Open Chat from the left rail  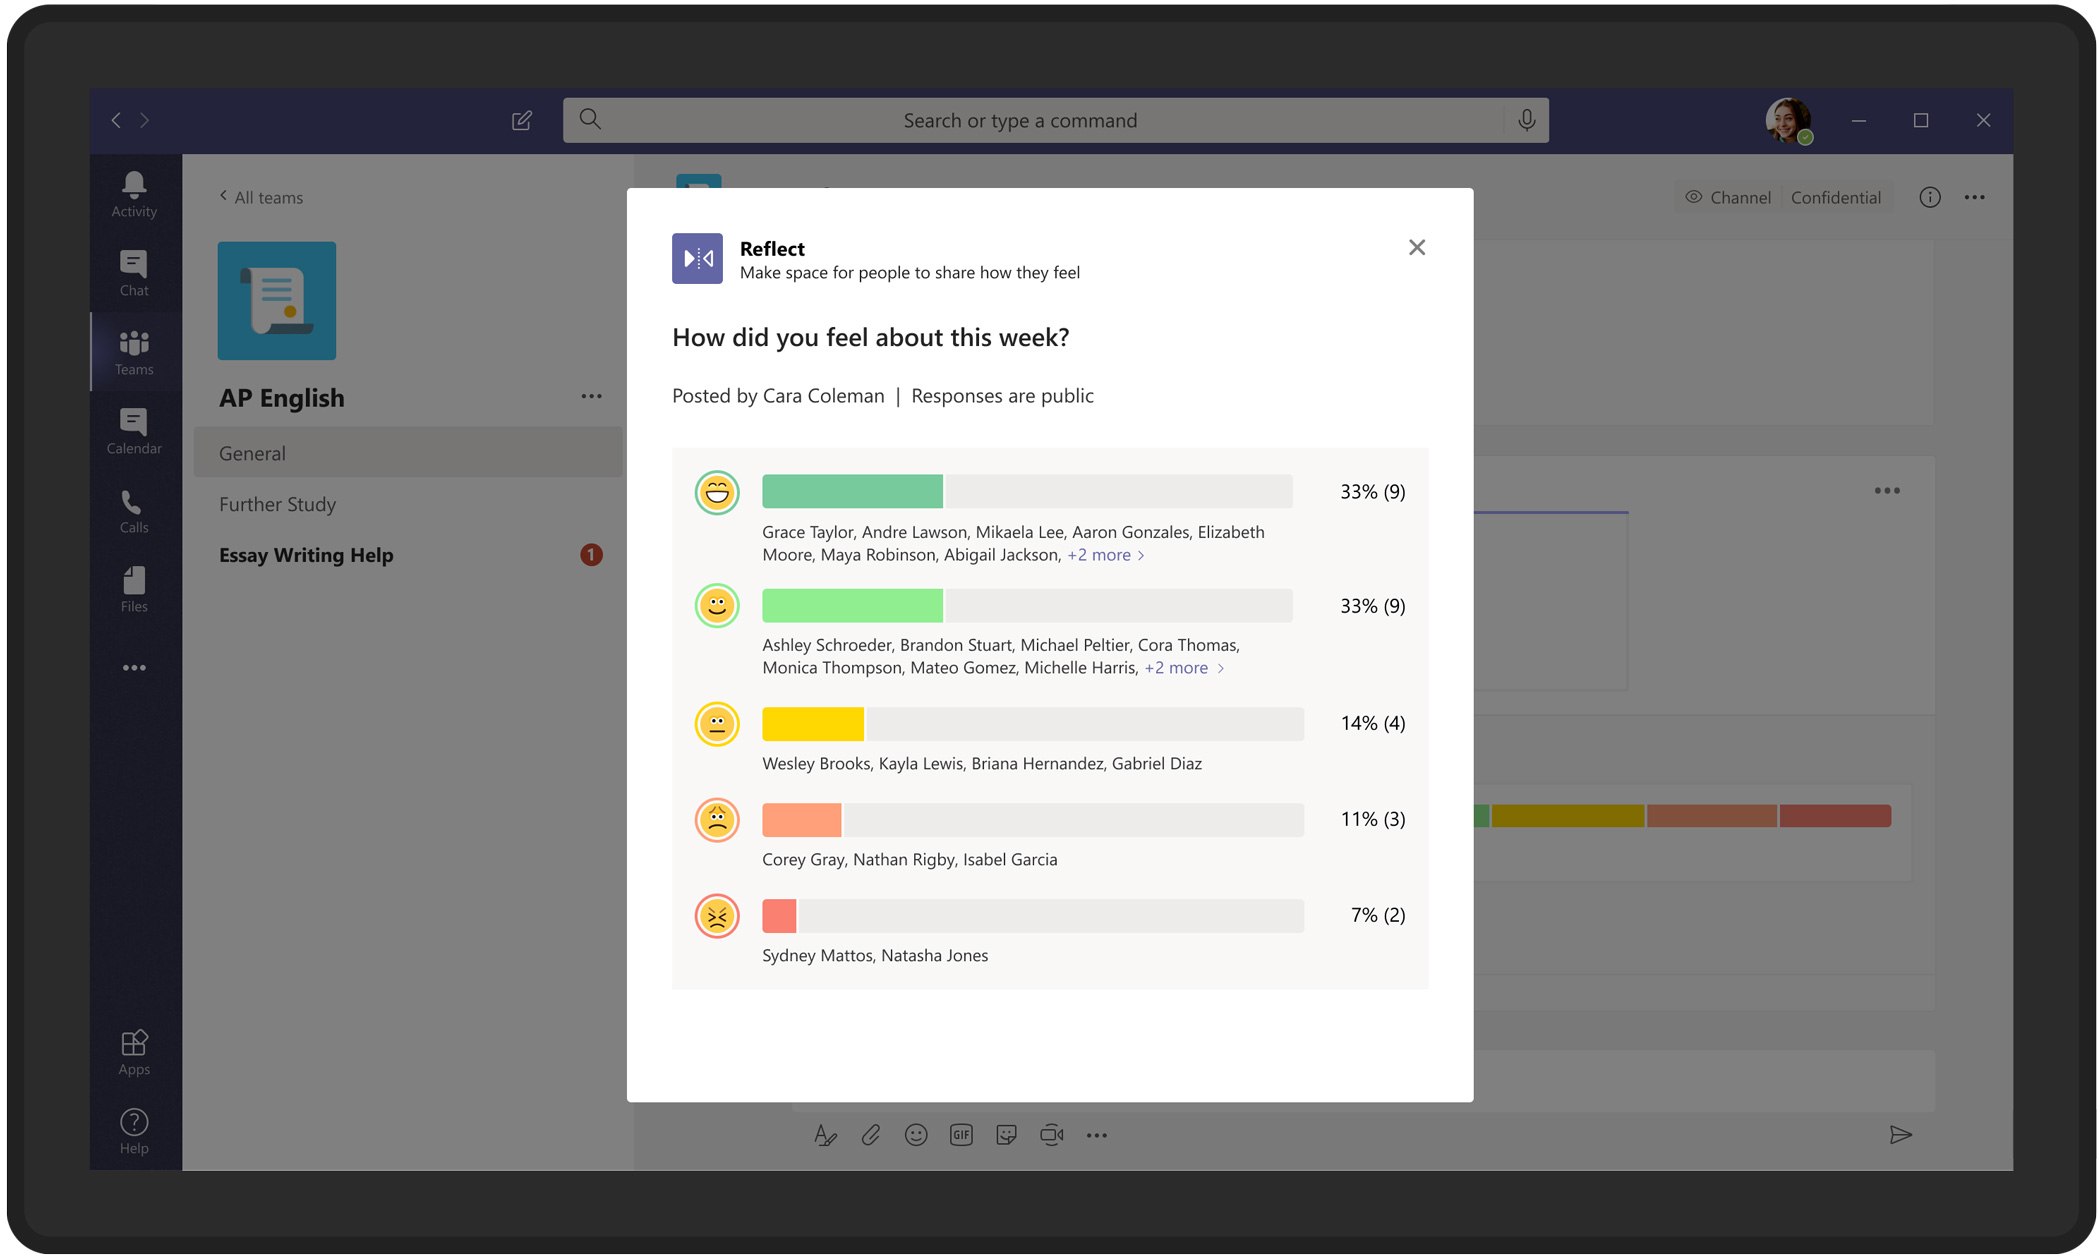[x=134, y=273]
